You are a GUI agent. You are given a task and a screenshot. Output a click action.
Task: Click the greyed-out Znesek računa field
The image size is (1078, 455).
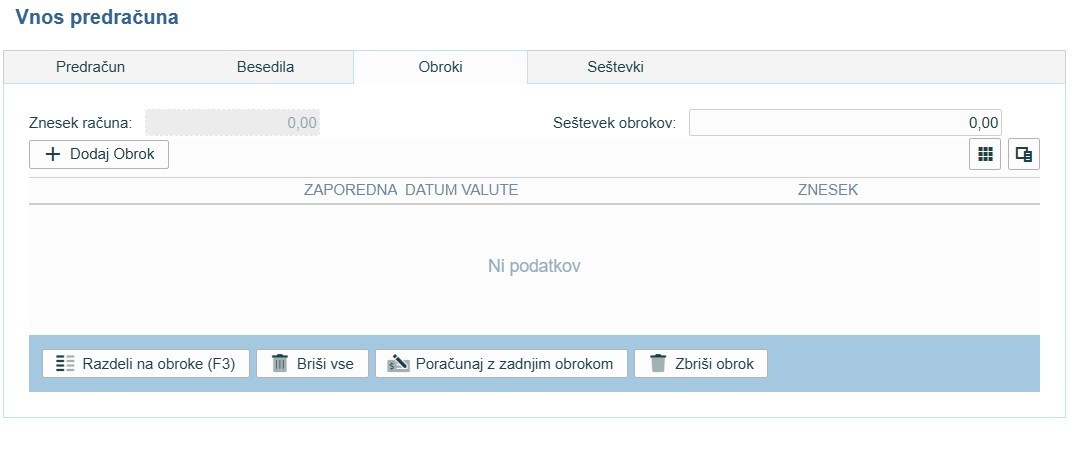[x=232, y=122]
